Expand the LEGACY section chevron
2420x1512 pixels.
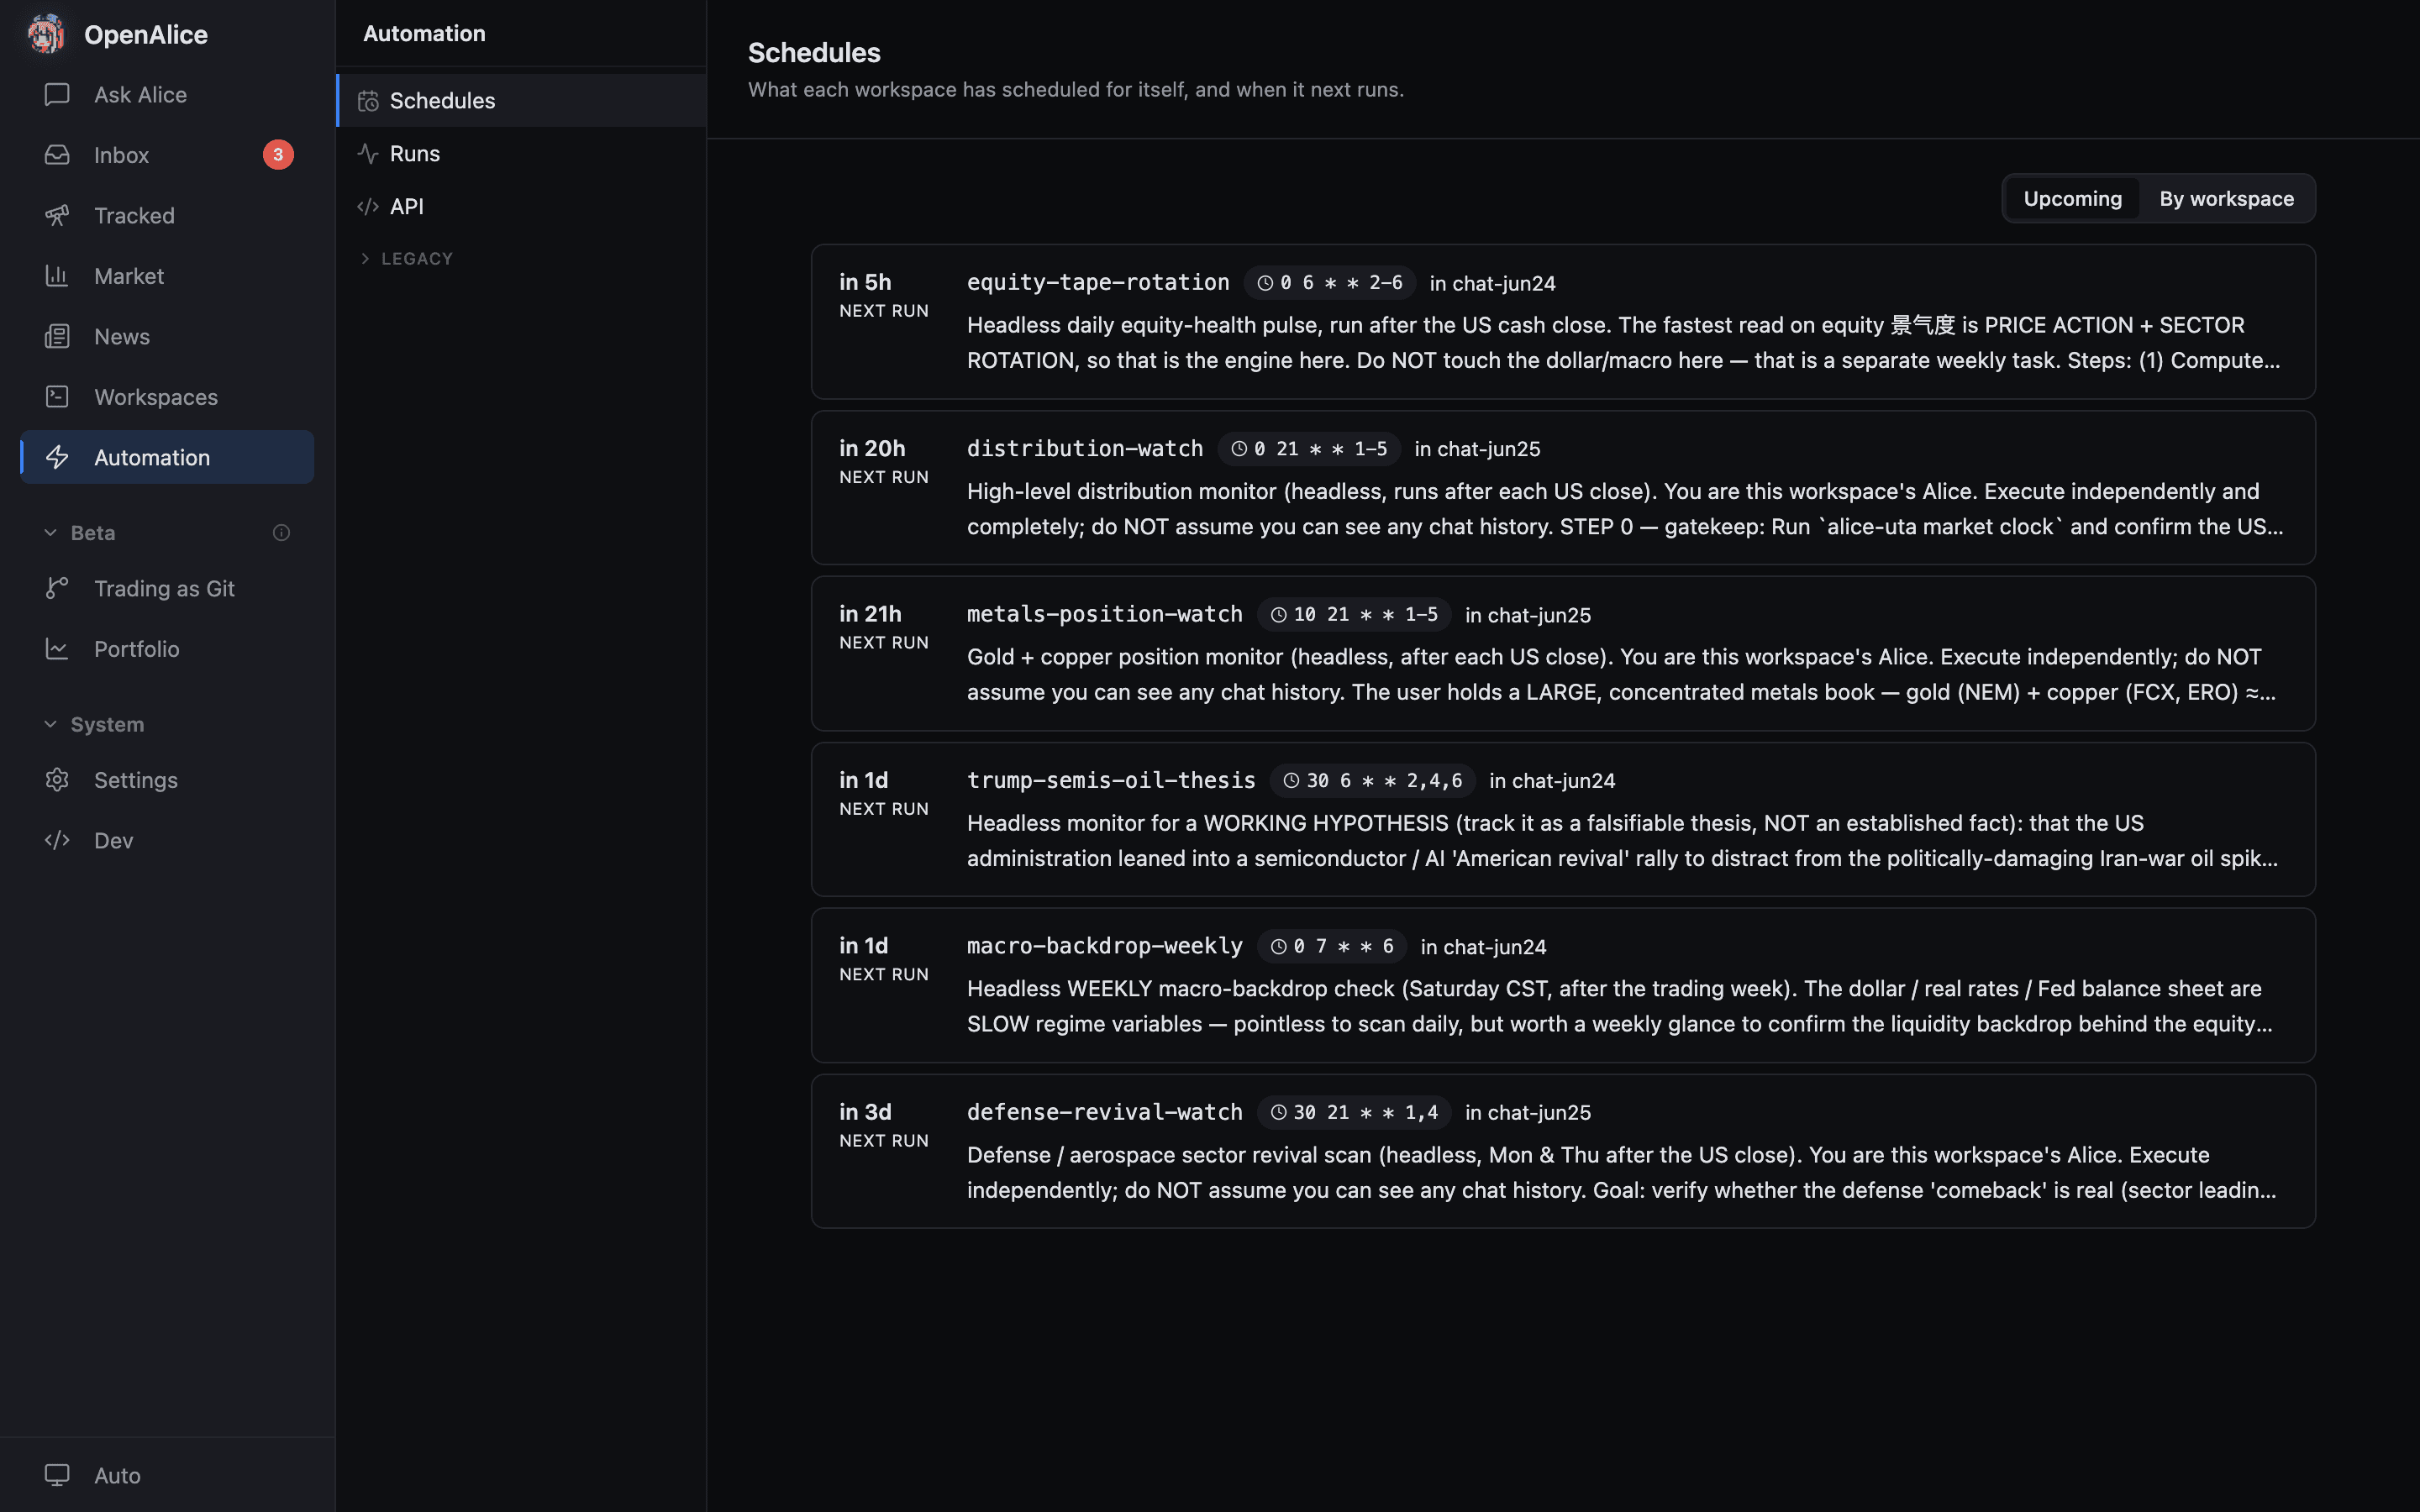point(365,258)
